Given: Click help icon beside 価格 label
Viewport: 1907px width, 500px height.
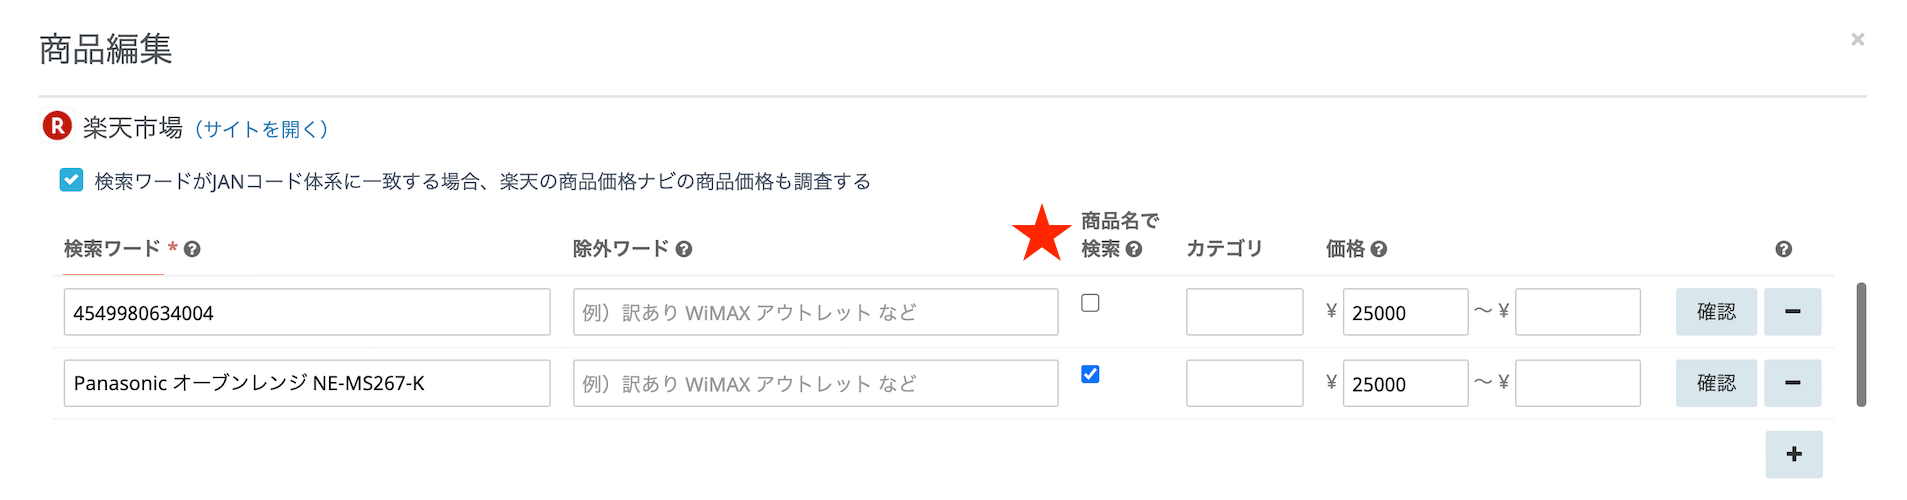Looking at the screenshot, I should coord(1379,249).
